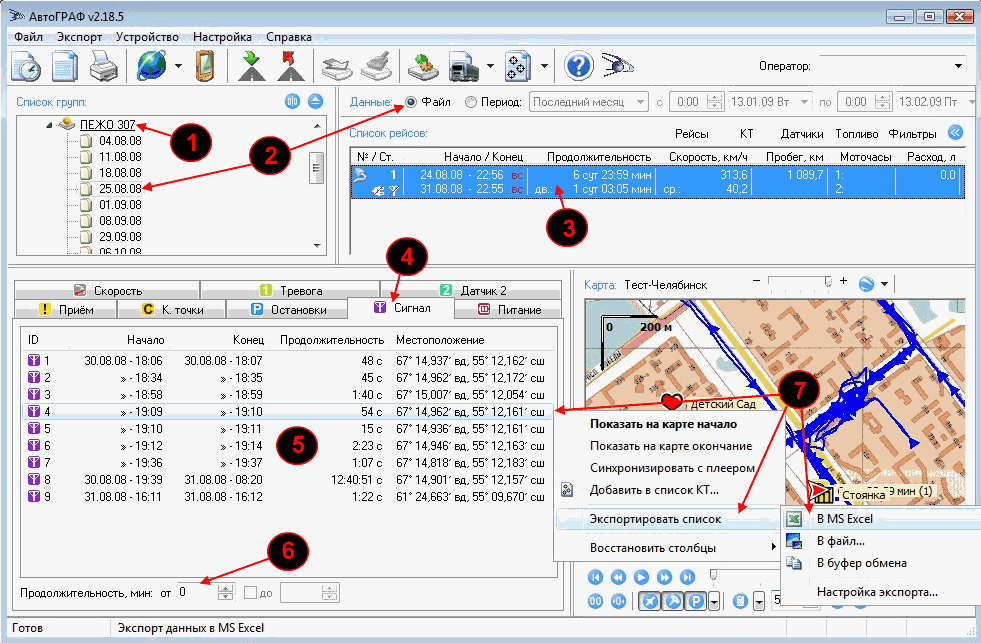The width and height of the screenshot is (981, 643).
Task: Select the Файл radio button
Action: coord(411,102)
